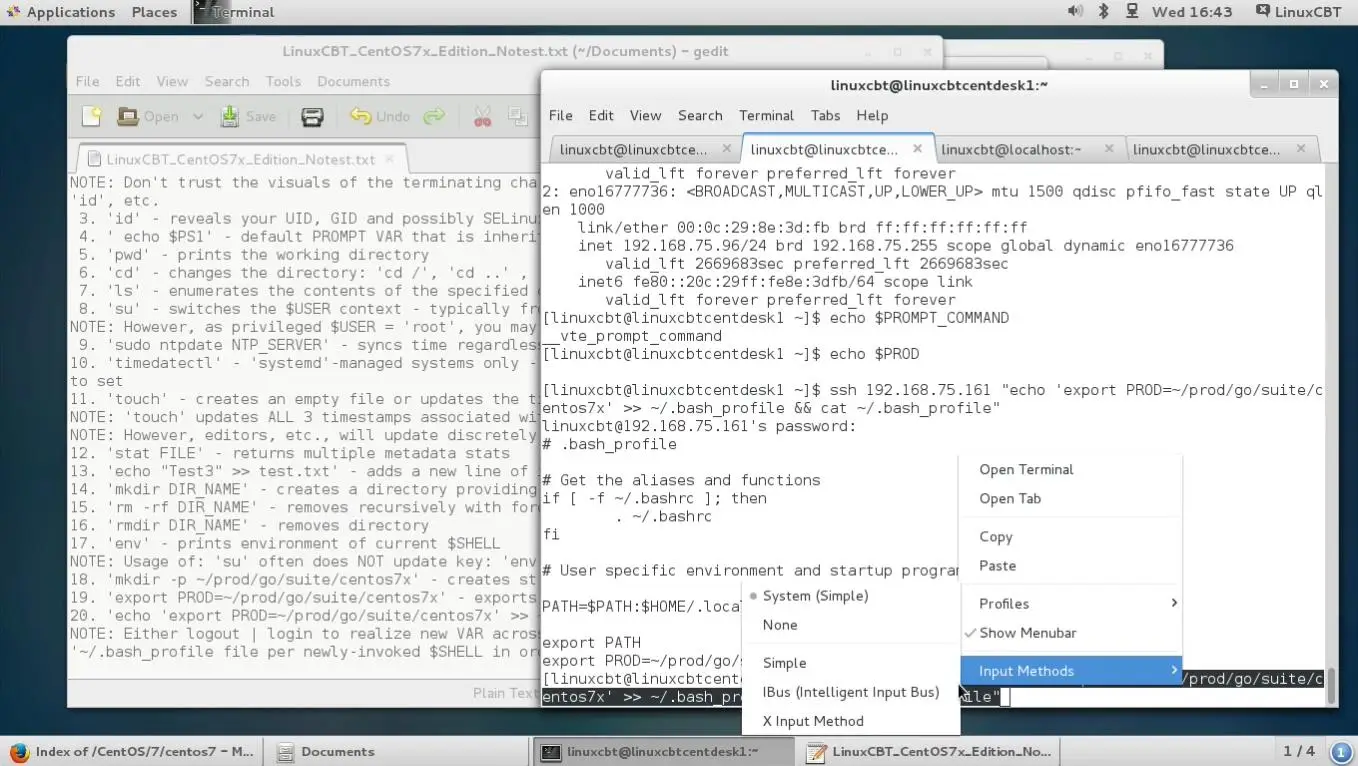The width and height of the screenshot is (1358, 766).
Task: Expand the Open recent-files arrow in gedit
Action: click(x=197, y=117)
